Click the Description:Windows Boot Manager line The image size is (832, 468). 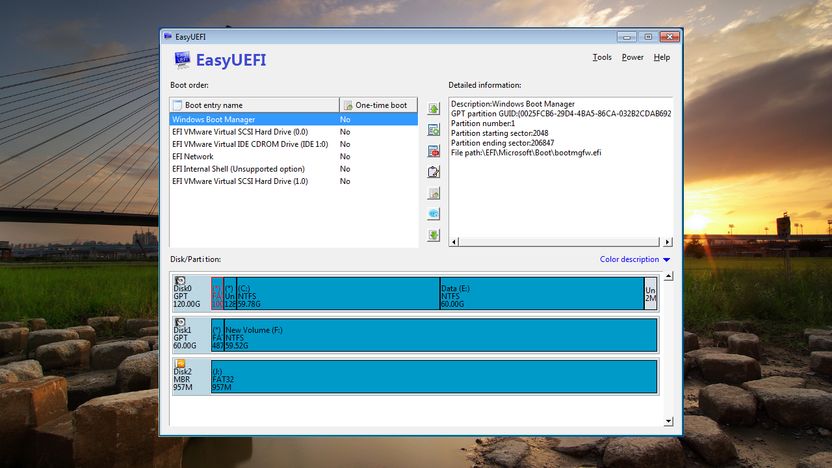(513, 104)
